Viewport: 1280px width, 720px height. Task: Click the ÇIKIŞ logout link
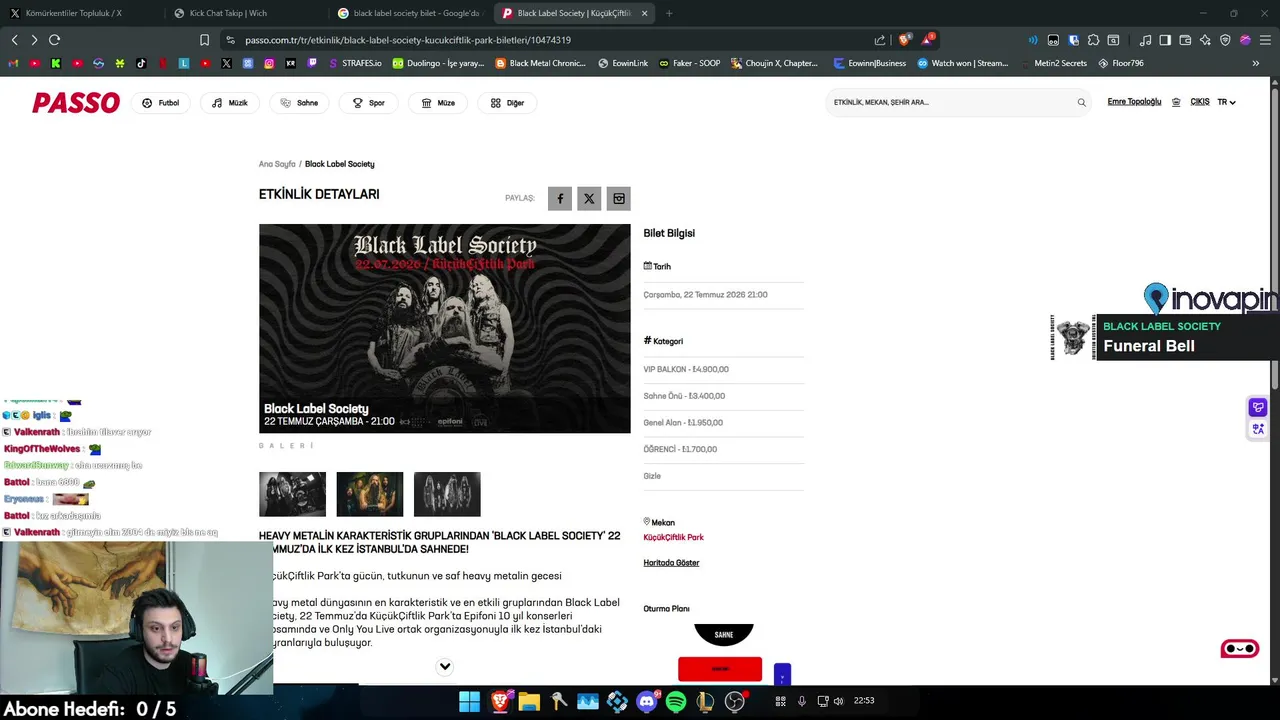[1200, 102]
